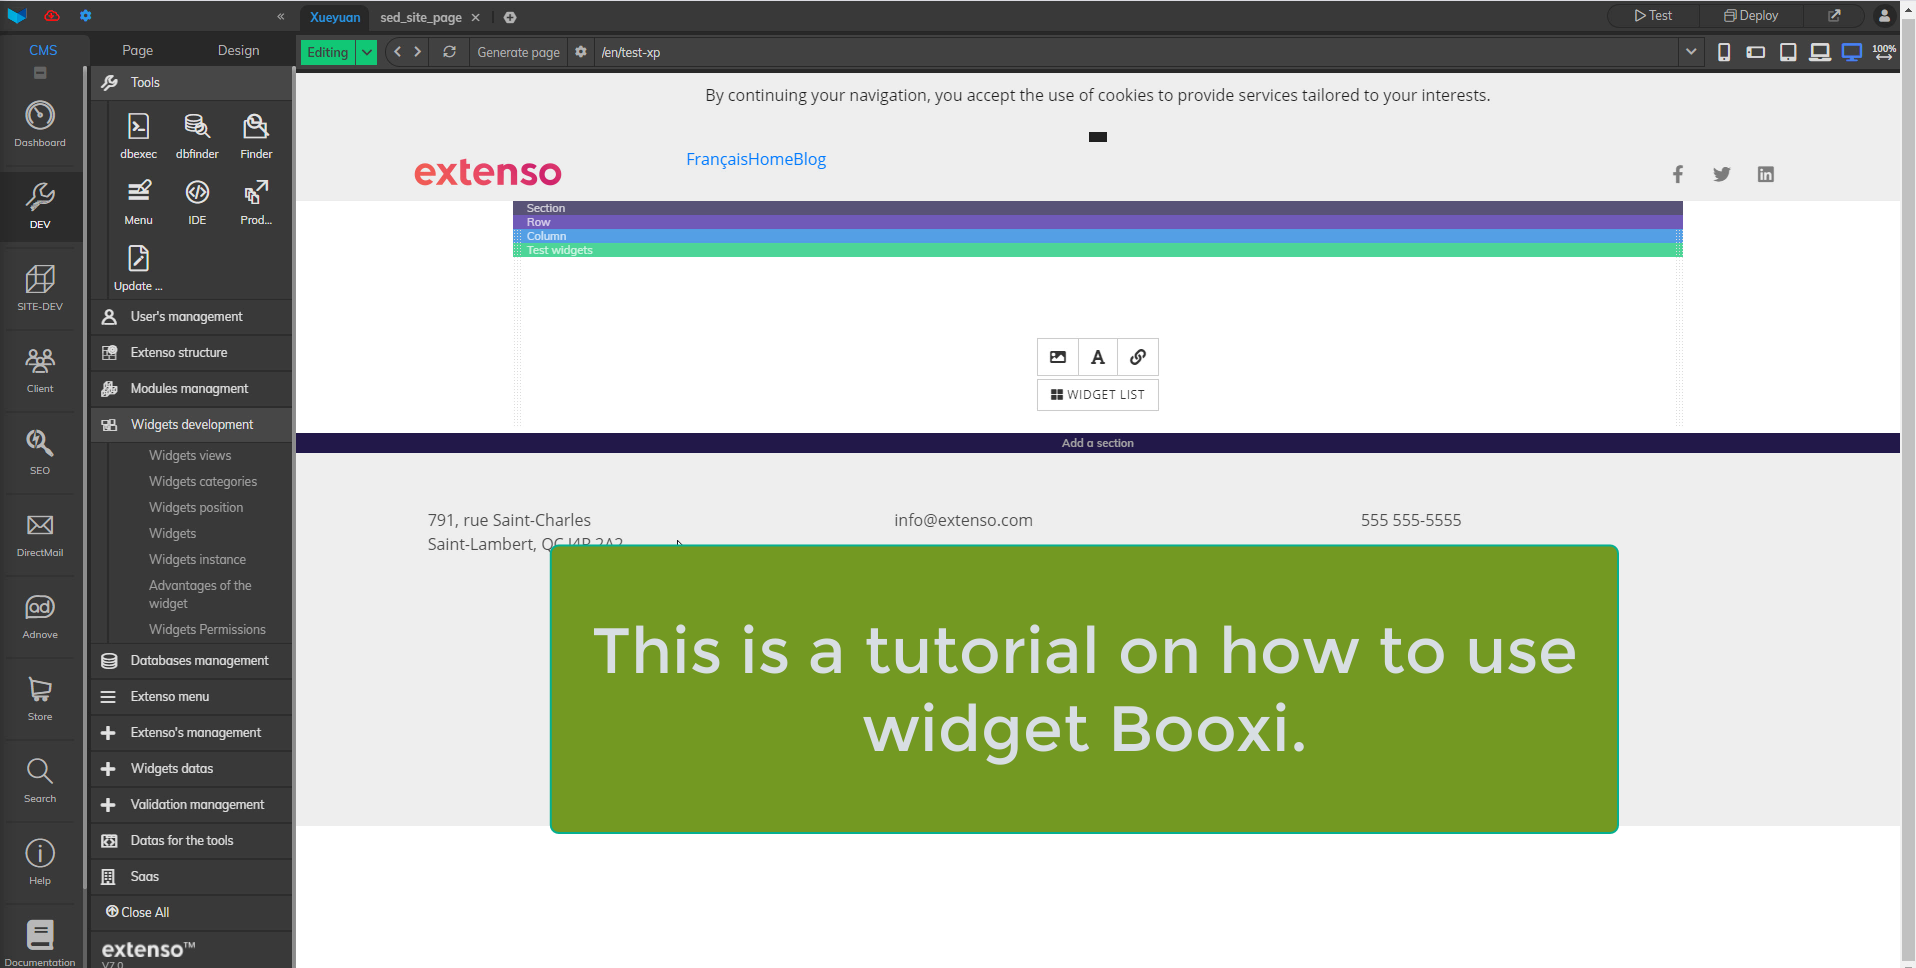This screenshot has height=968, width=1916.
Task: Insert a link with the chain icon
Action: point(1138,357)
